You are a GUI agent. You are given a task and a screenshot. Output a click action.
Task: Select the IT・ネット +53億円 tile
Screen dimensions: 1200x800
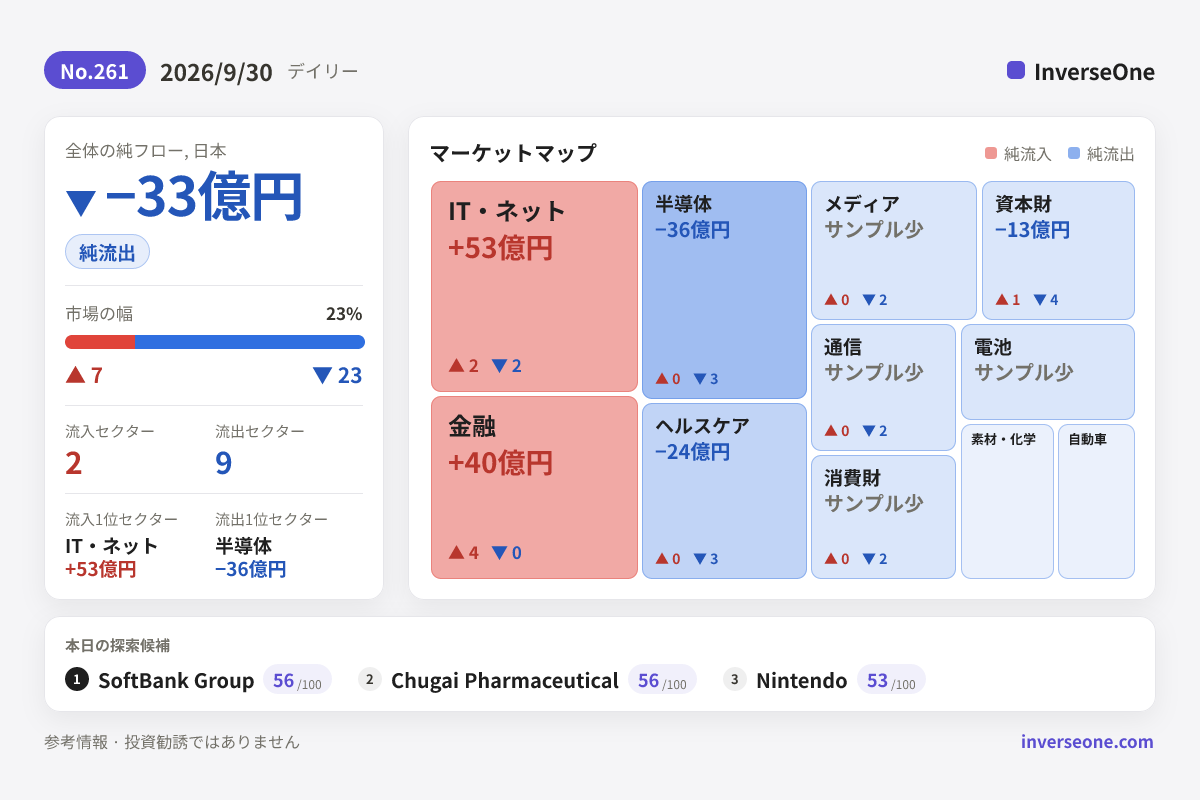click(x=534, y=286)
